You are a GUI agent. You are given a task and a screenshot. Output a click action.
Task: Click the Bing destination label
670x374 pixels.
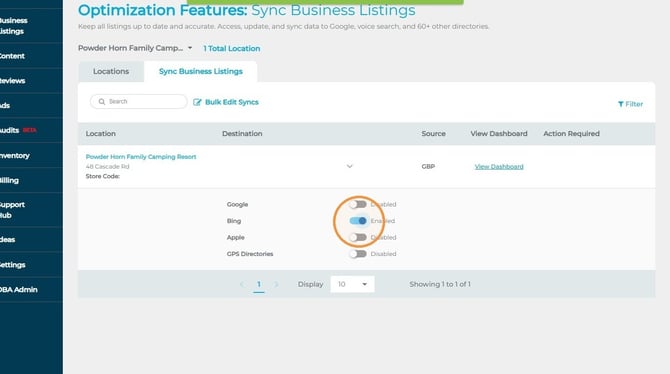pos(234,221)
